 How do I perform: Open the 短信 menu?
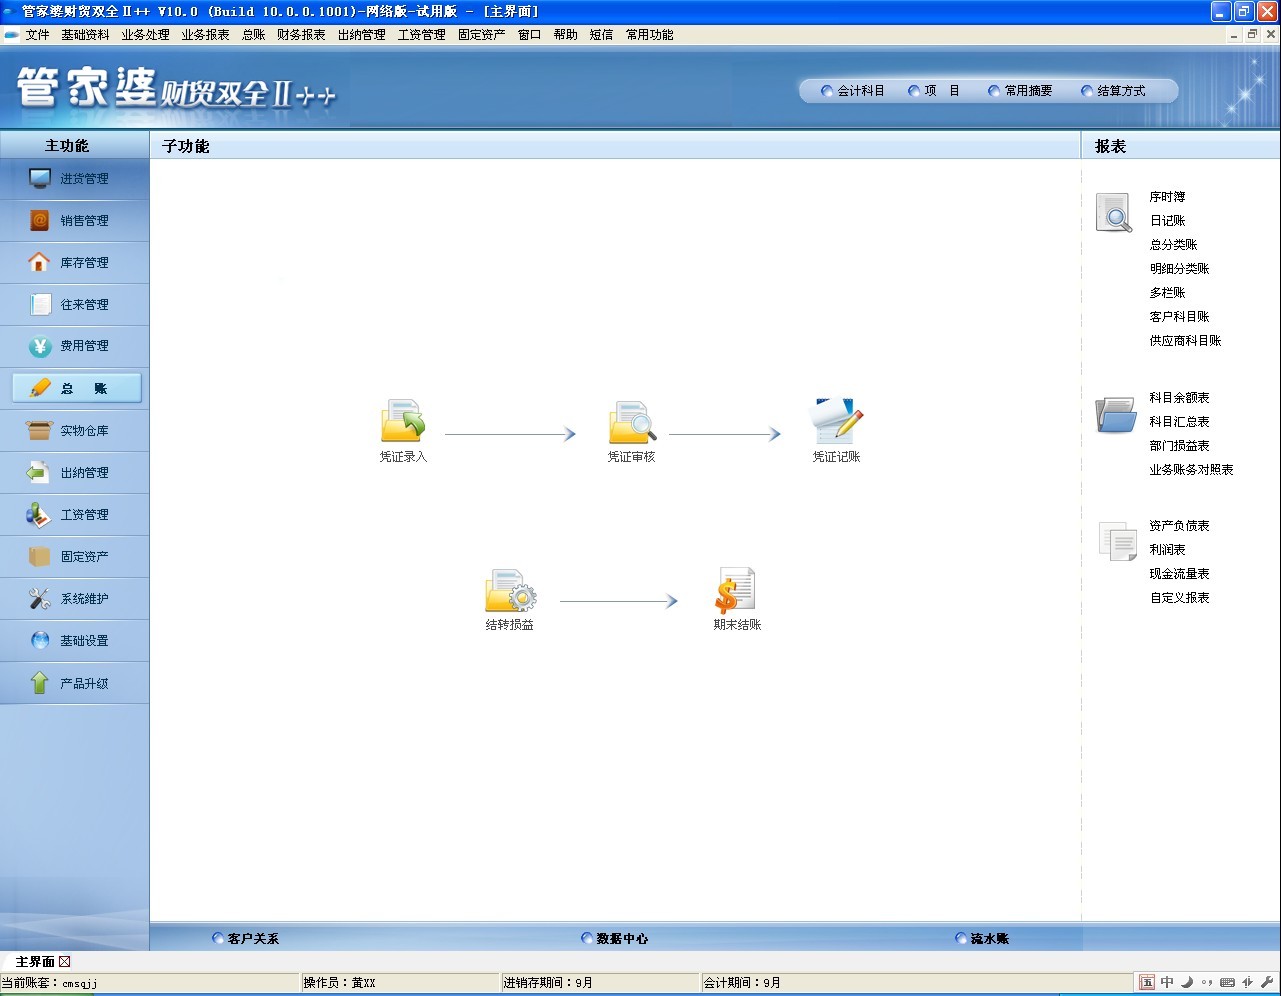click(x=602, y=35)
